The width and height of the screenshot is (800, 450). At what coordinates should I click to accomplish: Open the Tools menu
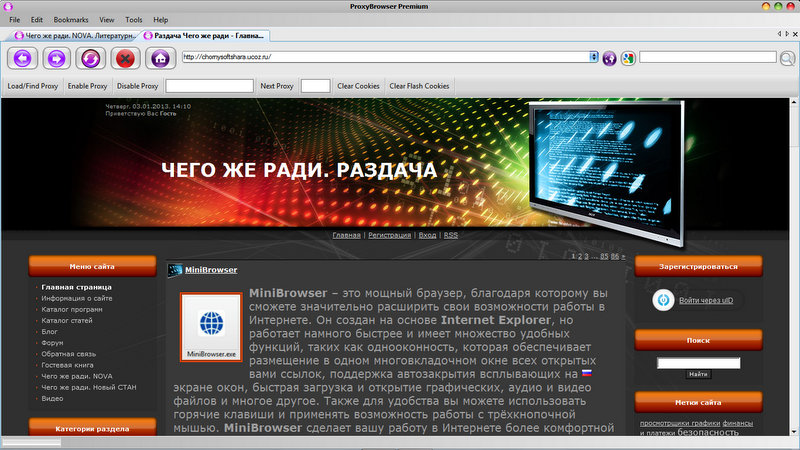click(134, 20)
